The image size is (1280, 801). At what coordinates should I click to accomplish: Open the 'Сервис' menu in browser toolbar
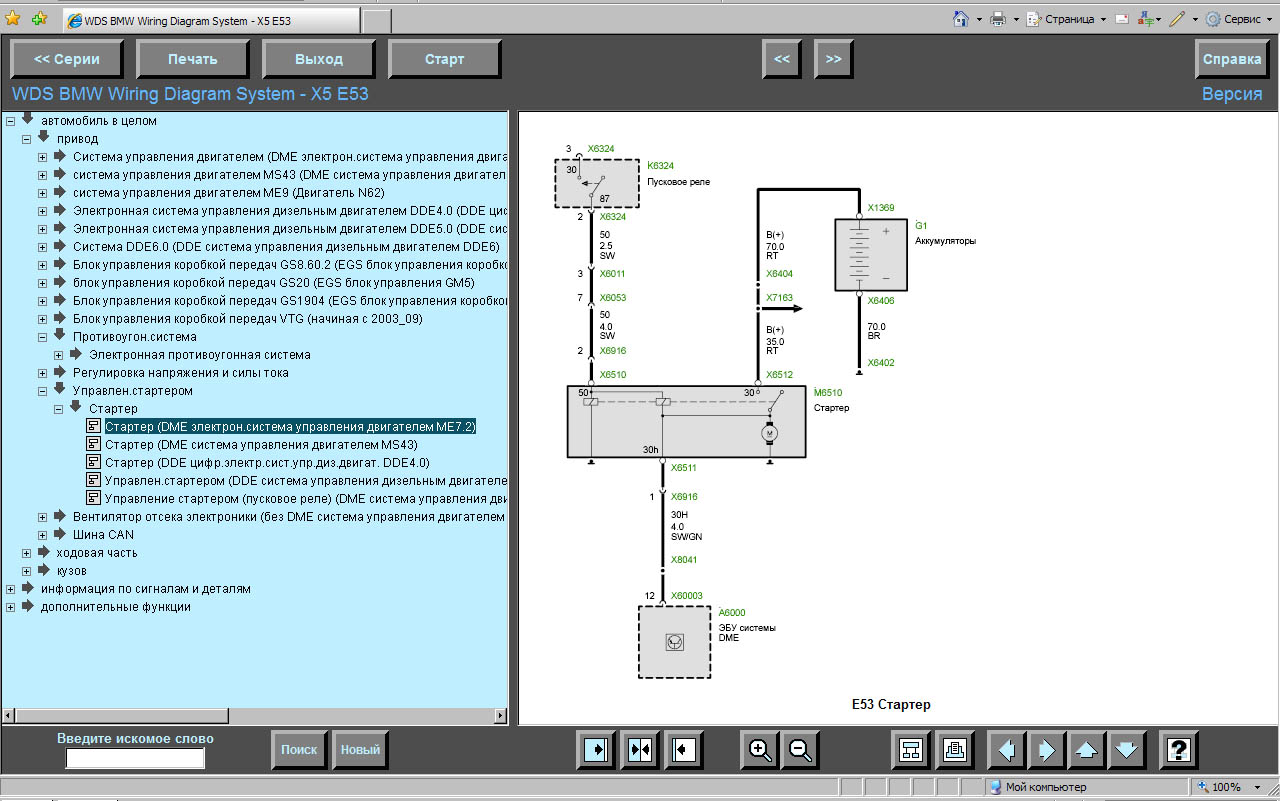point(1240,19)
